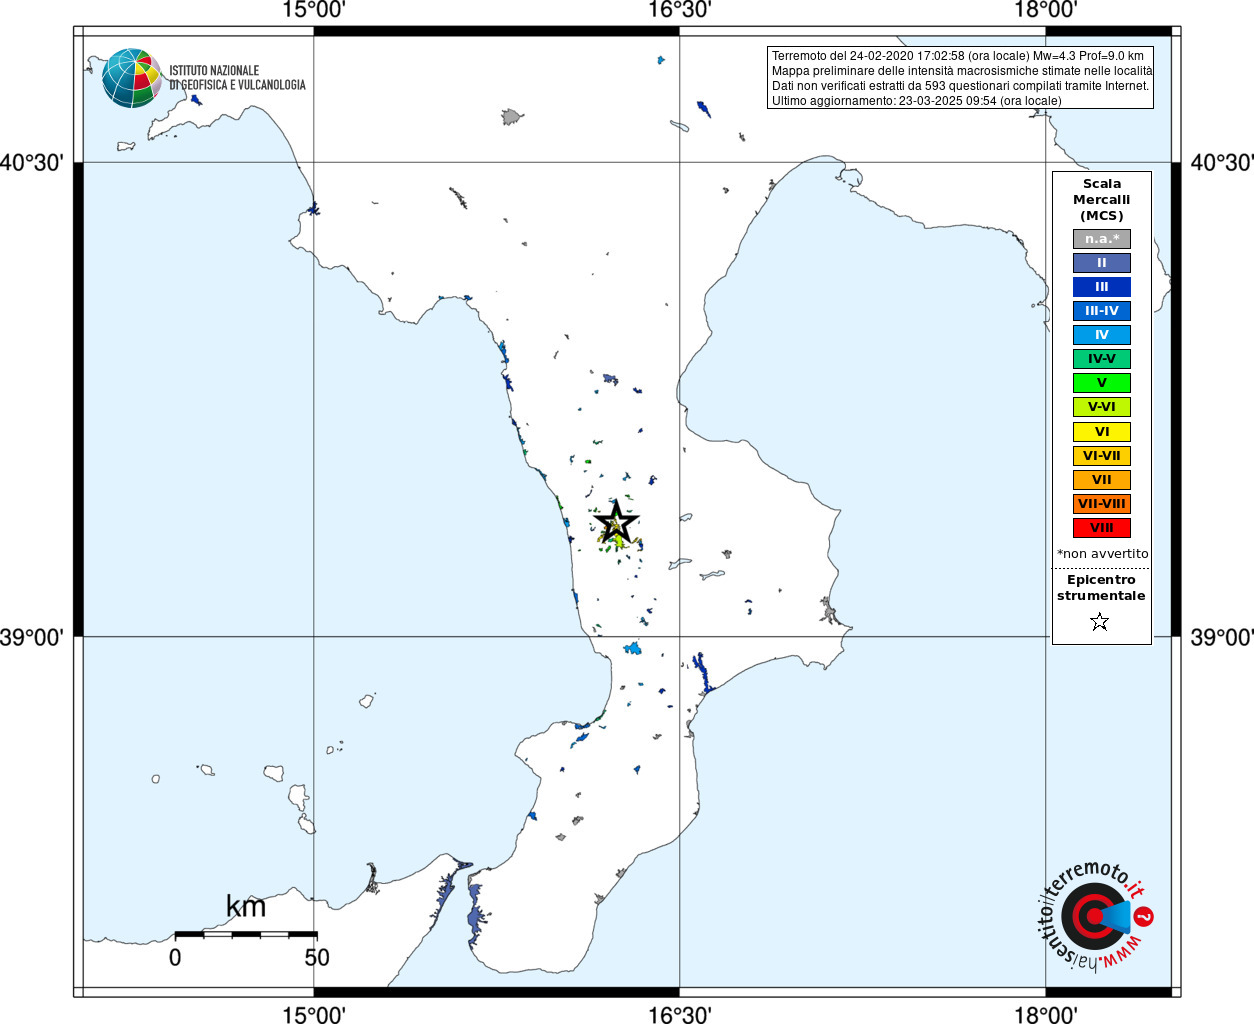This screenshot has width=1254, height=1024.
Task: Select the VII-VIII legend swatch
Action: pyautogui.click(x=1102, y=504)
